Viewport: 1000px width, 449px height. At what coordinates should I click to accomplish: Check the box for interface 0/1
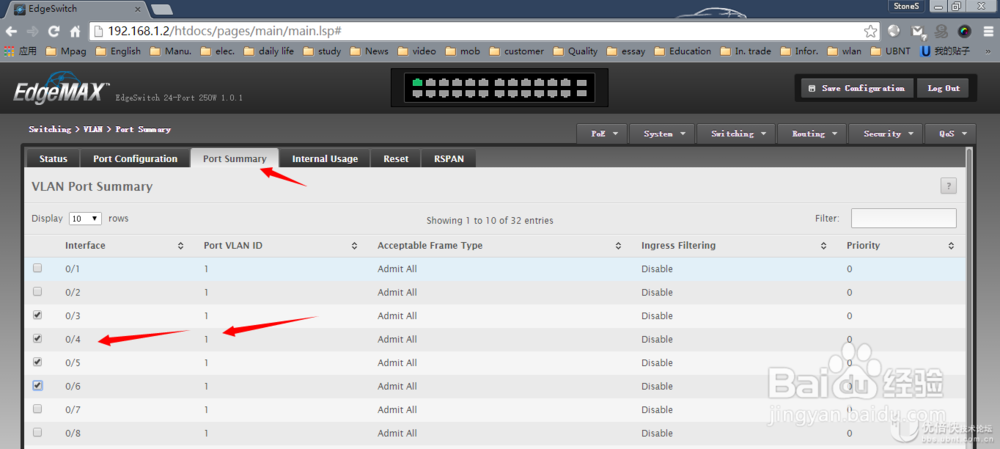(38, 269)
